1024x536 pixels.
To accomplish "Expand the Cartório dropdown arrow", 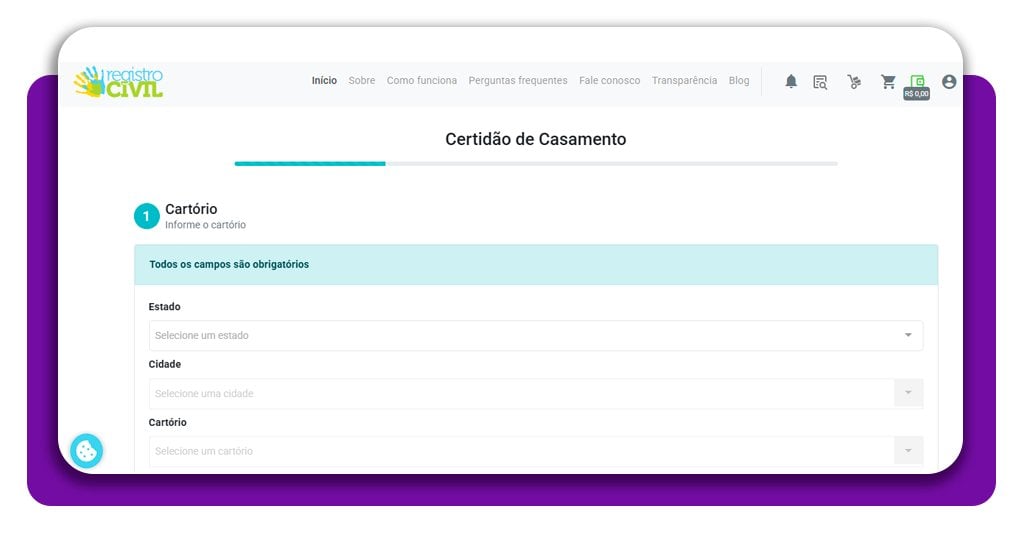I will coord(908,451).
